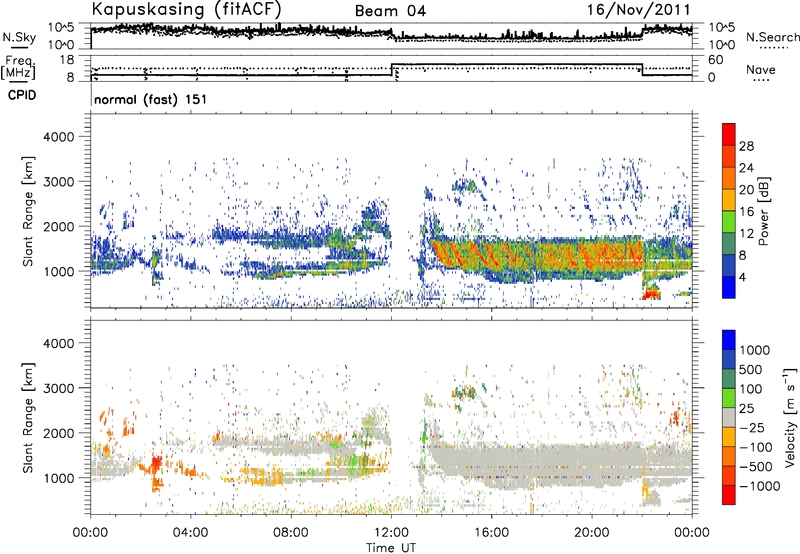Click the 12 tick on Power scale
The image size is (800, 554).
(746, 234)
